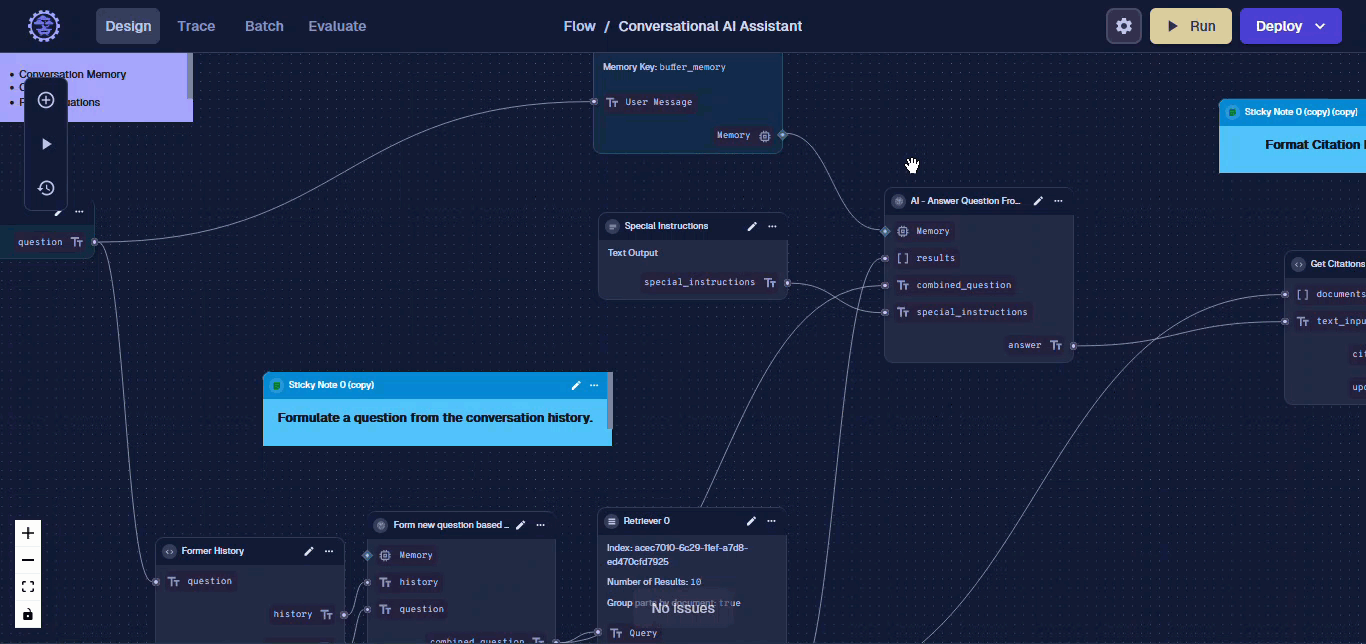Click special_instructions input on AI node
The width and height of the screenshot is (1366, 644).
click(885, 312)
